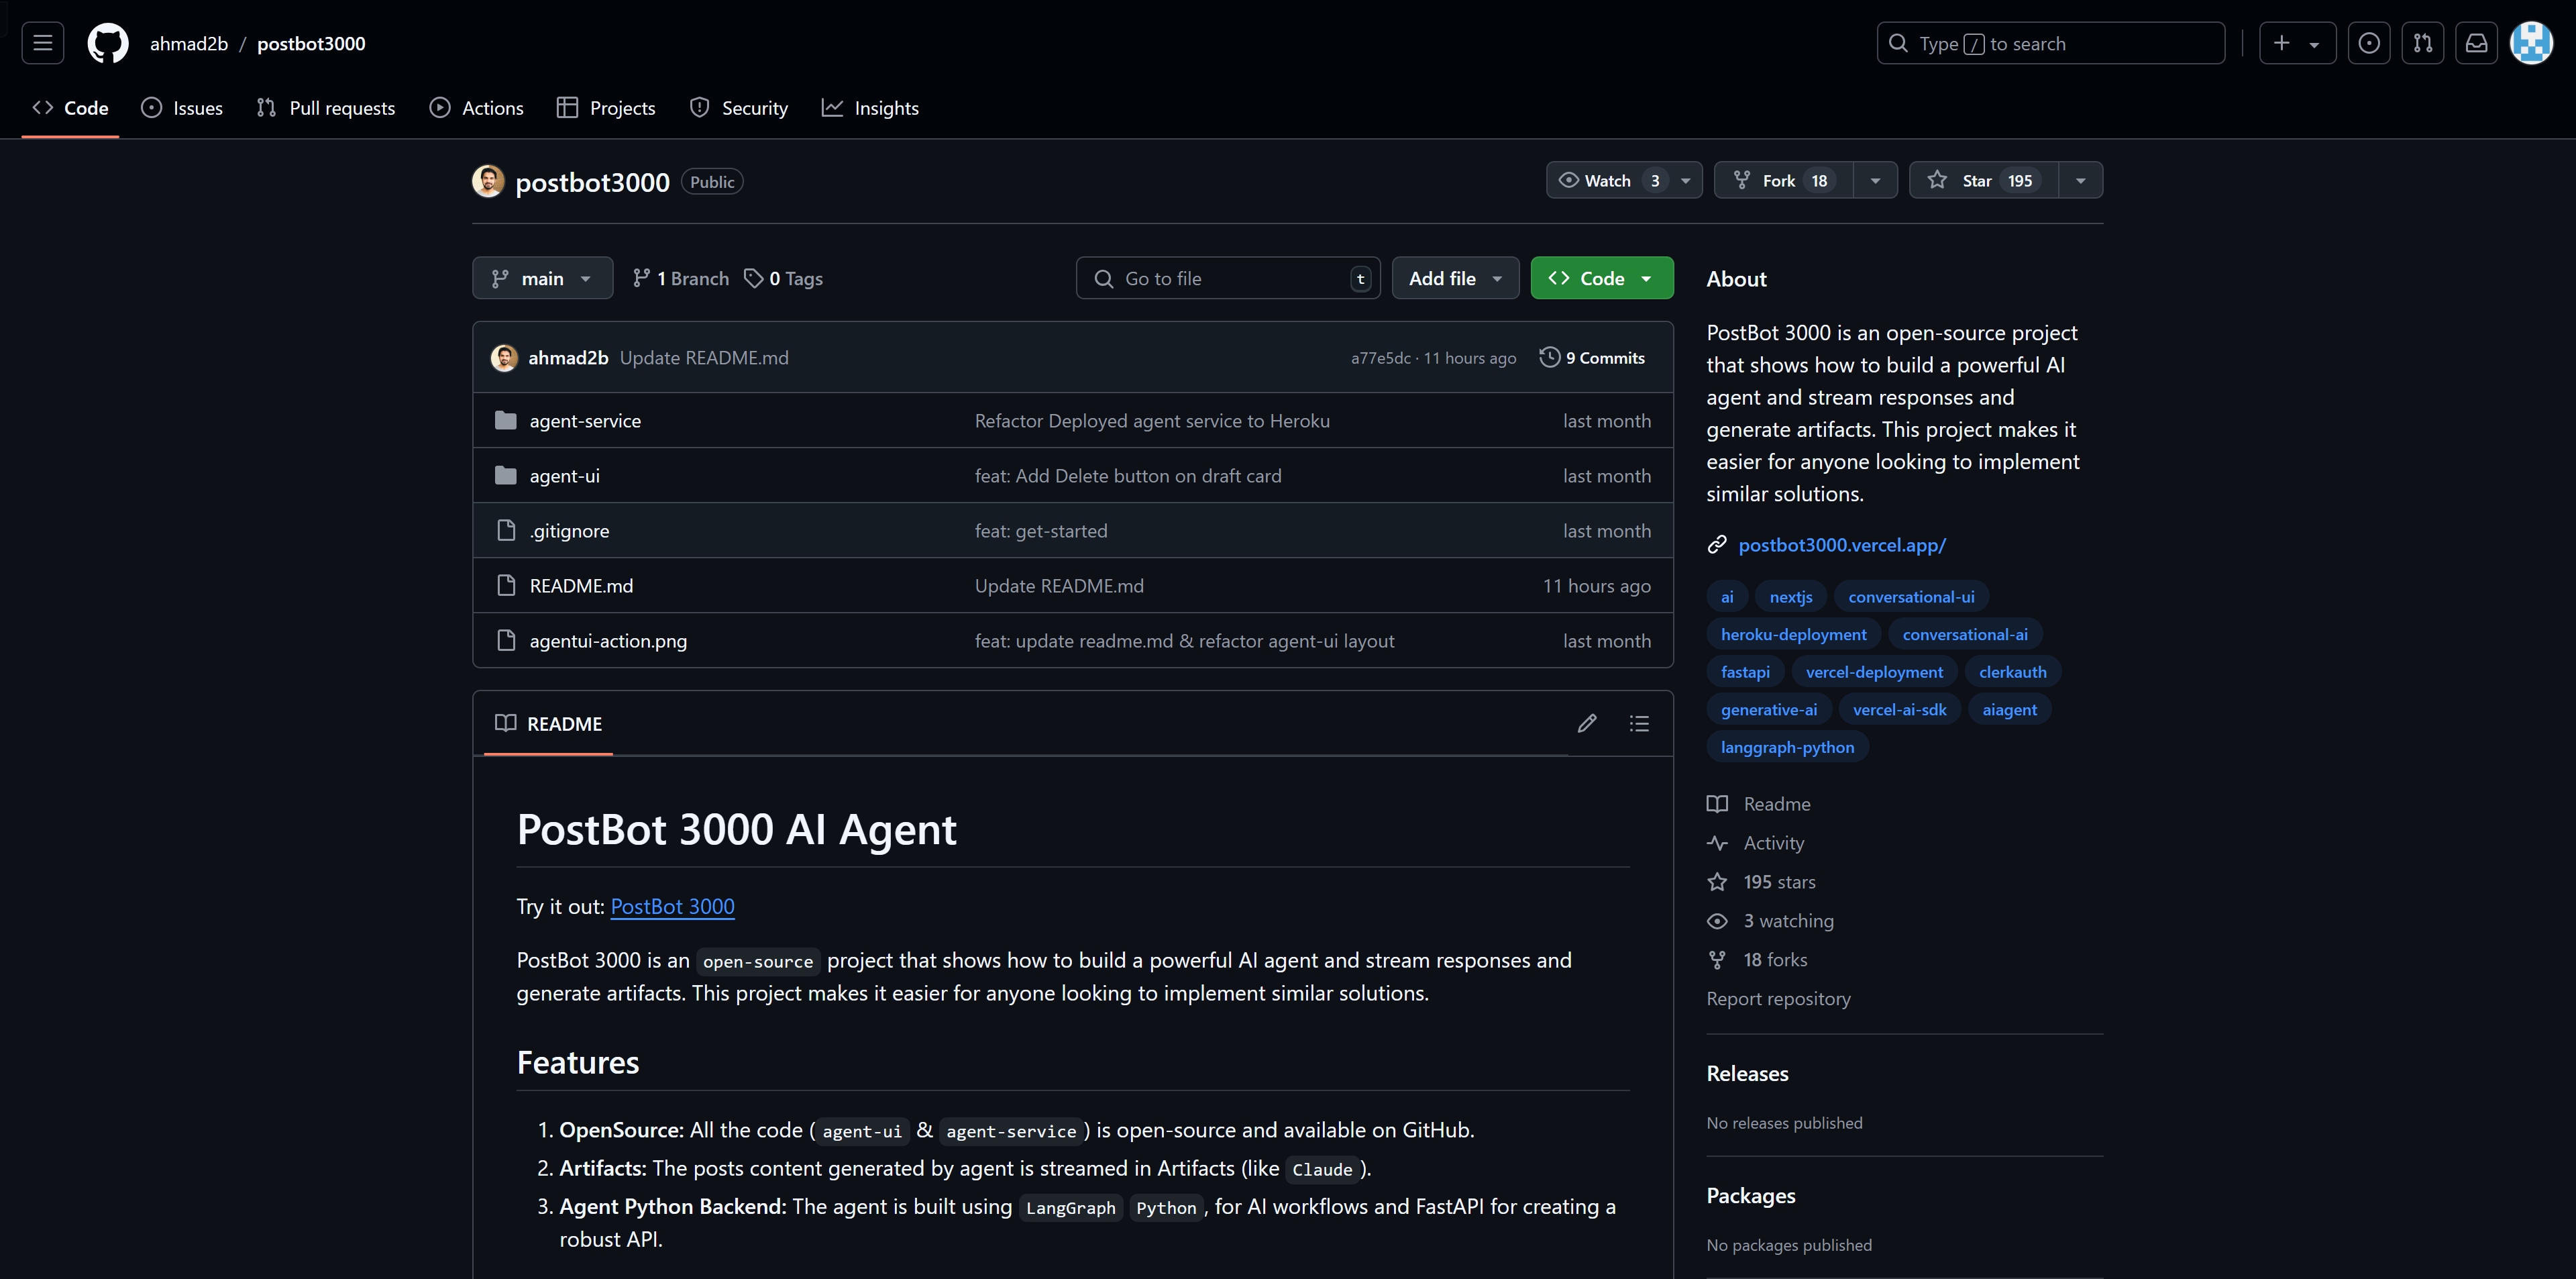This screenshot has height=1279, width=2576.
Task: Click the langgraph-python topic tag
Action: 1786,747
